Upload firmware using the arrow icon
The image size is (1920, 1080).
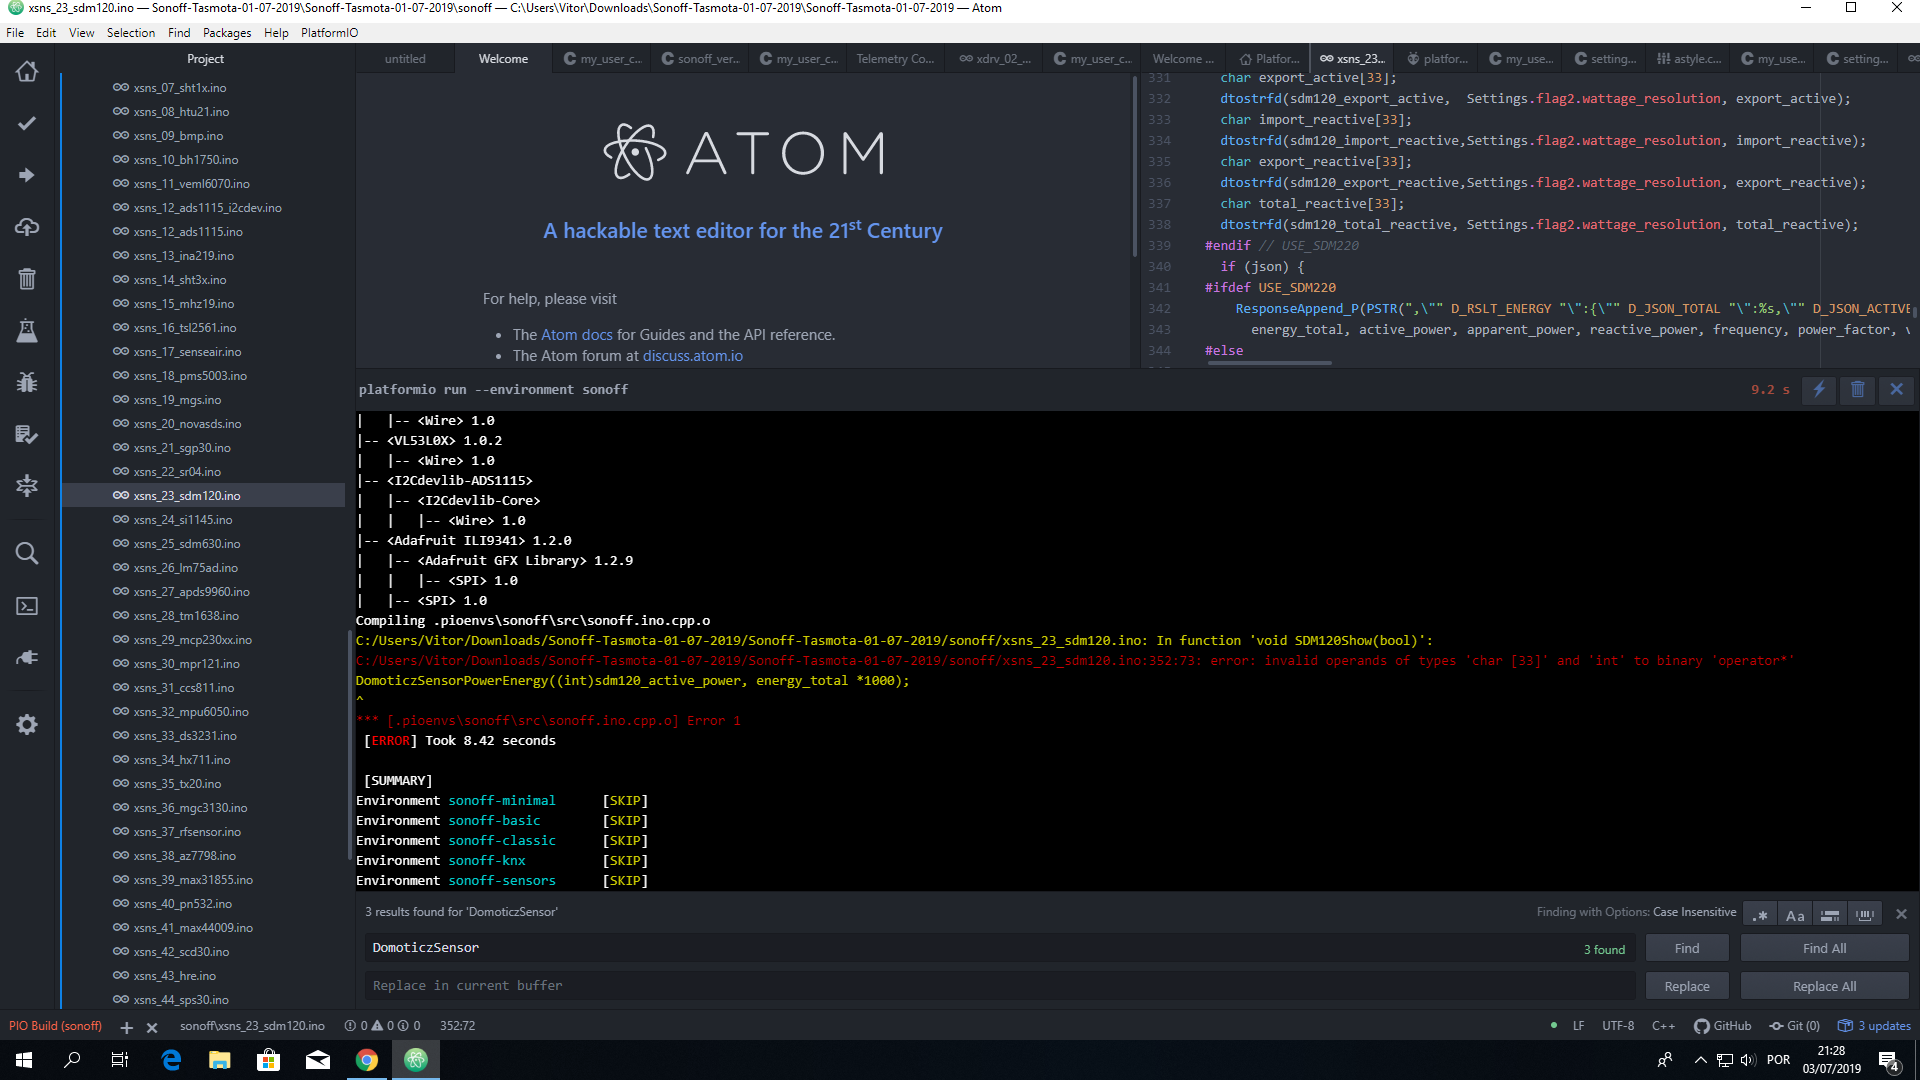[x=27, y=175]
